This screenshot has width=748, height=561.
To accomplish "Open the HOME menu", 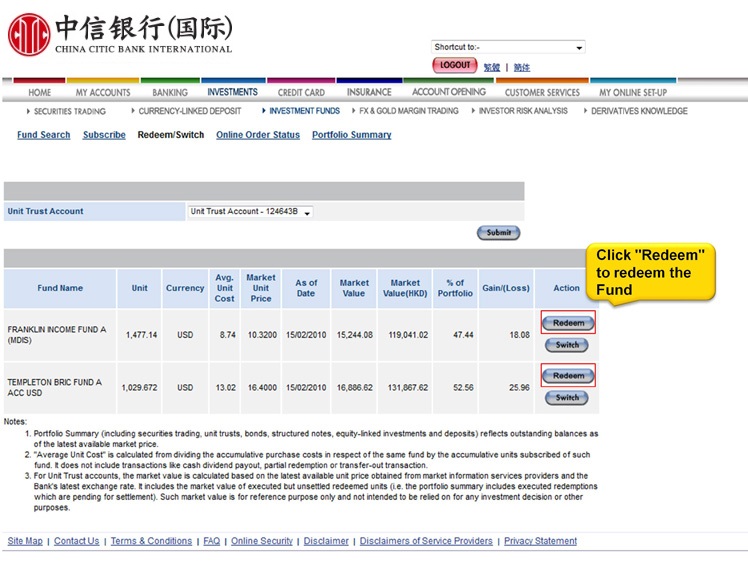I will (40, 93).
